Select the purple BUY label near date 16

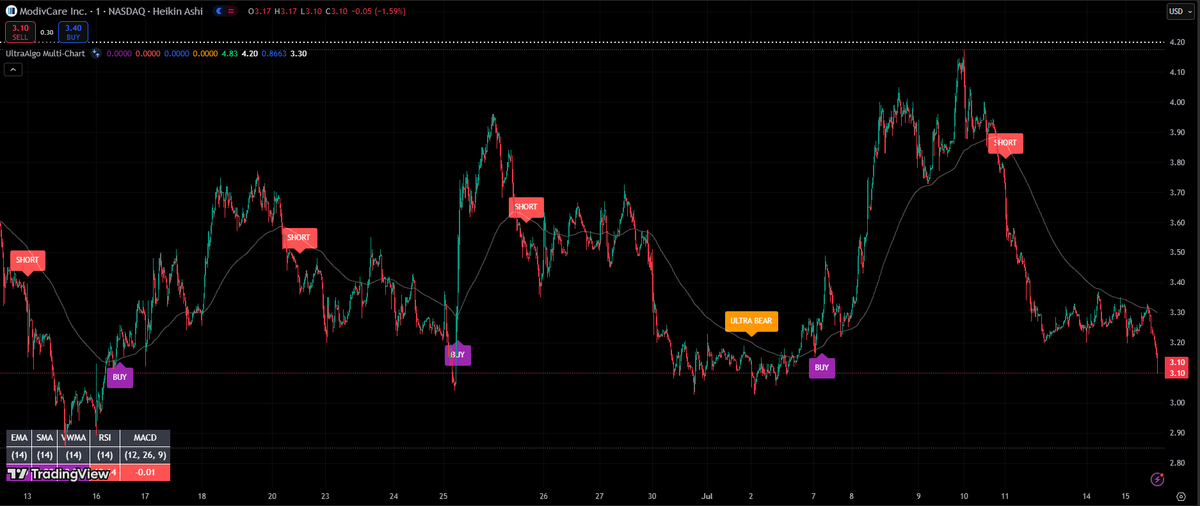(x=120, y=378)
